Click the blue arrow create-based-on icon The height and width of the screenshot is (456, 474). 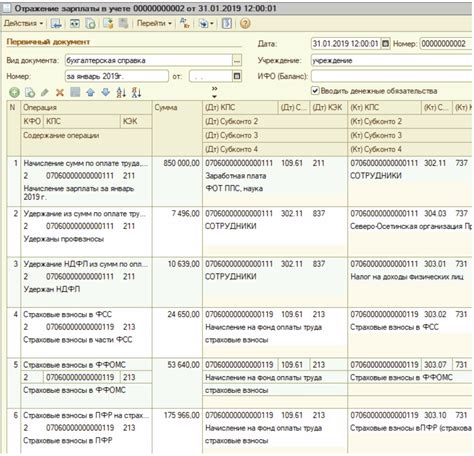point(203,23)
